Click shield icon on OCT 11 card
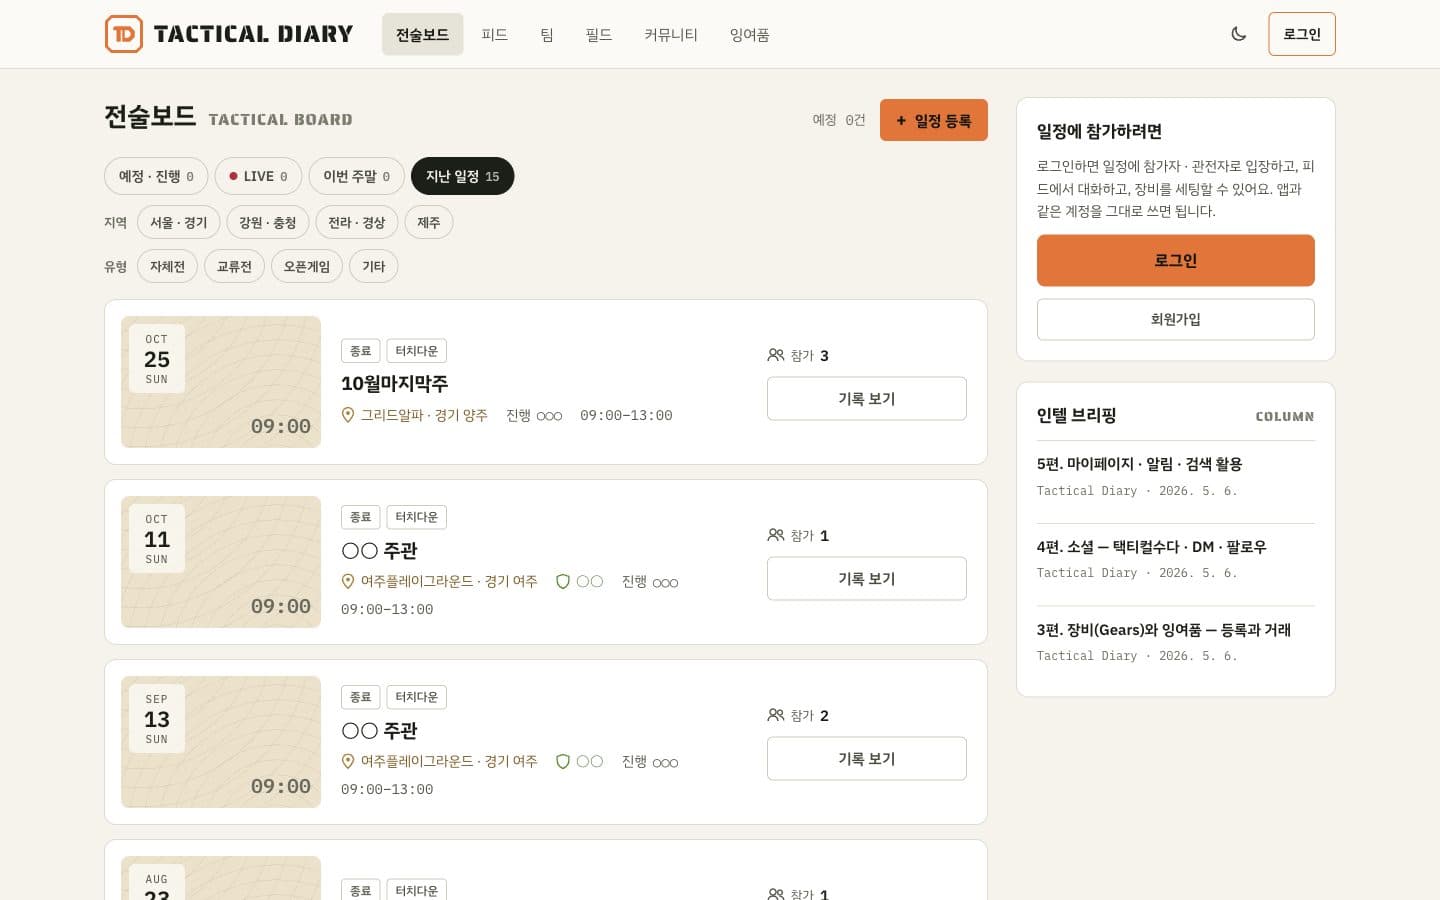 (x=563, y=581)
